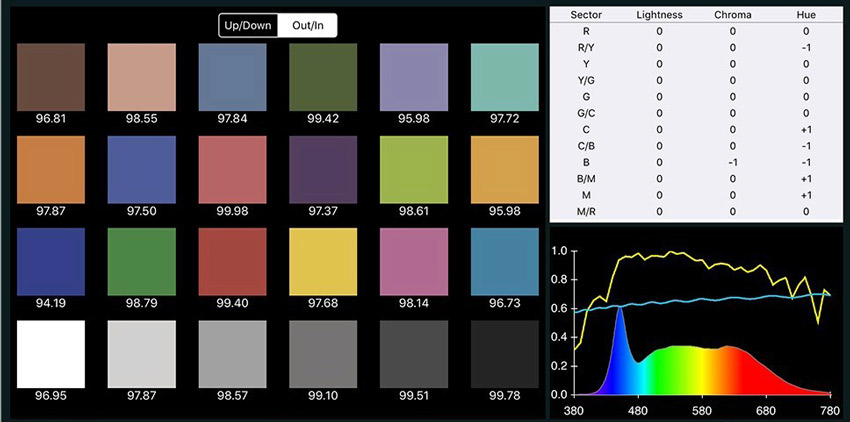Pick the deep blue swatch 94.19
Screen dimensions: 850x422
point(51,260)
